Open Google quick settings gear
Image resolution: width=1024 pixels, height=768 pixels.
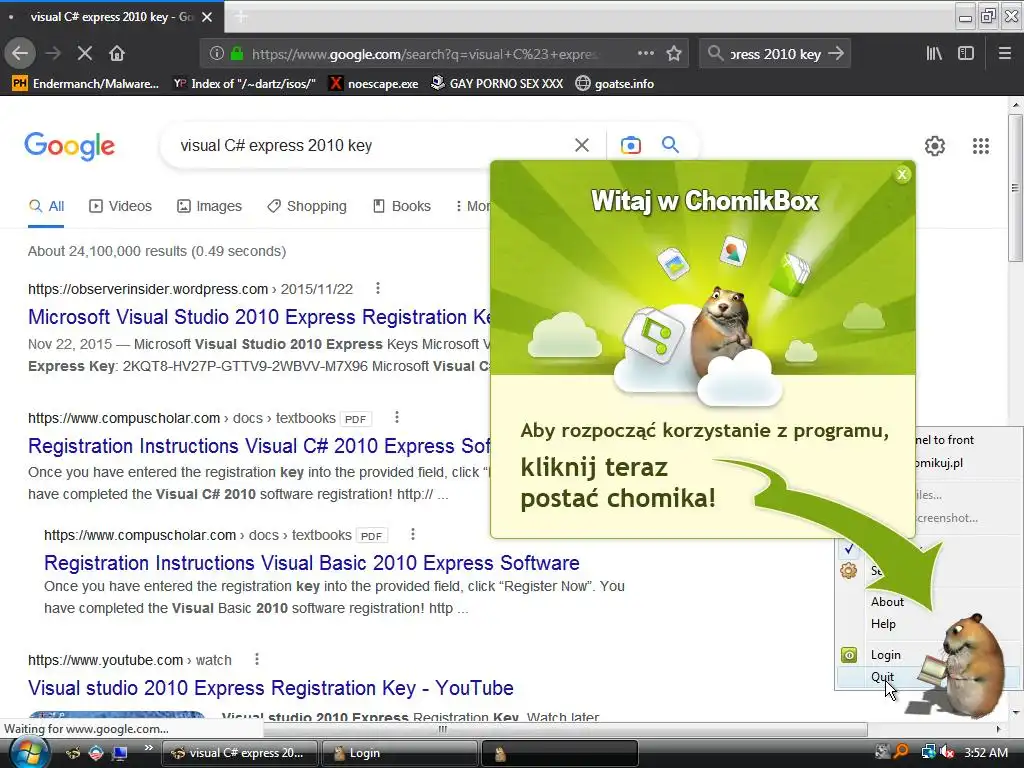tap(935, 146)
